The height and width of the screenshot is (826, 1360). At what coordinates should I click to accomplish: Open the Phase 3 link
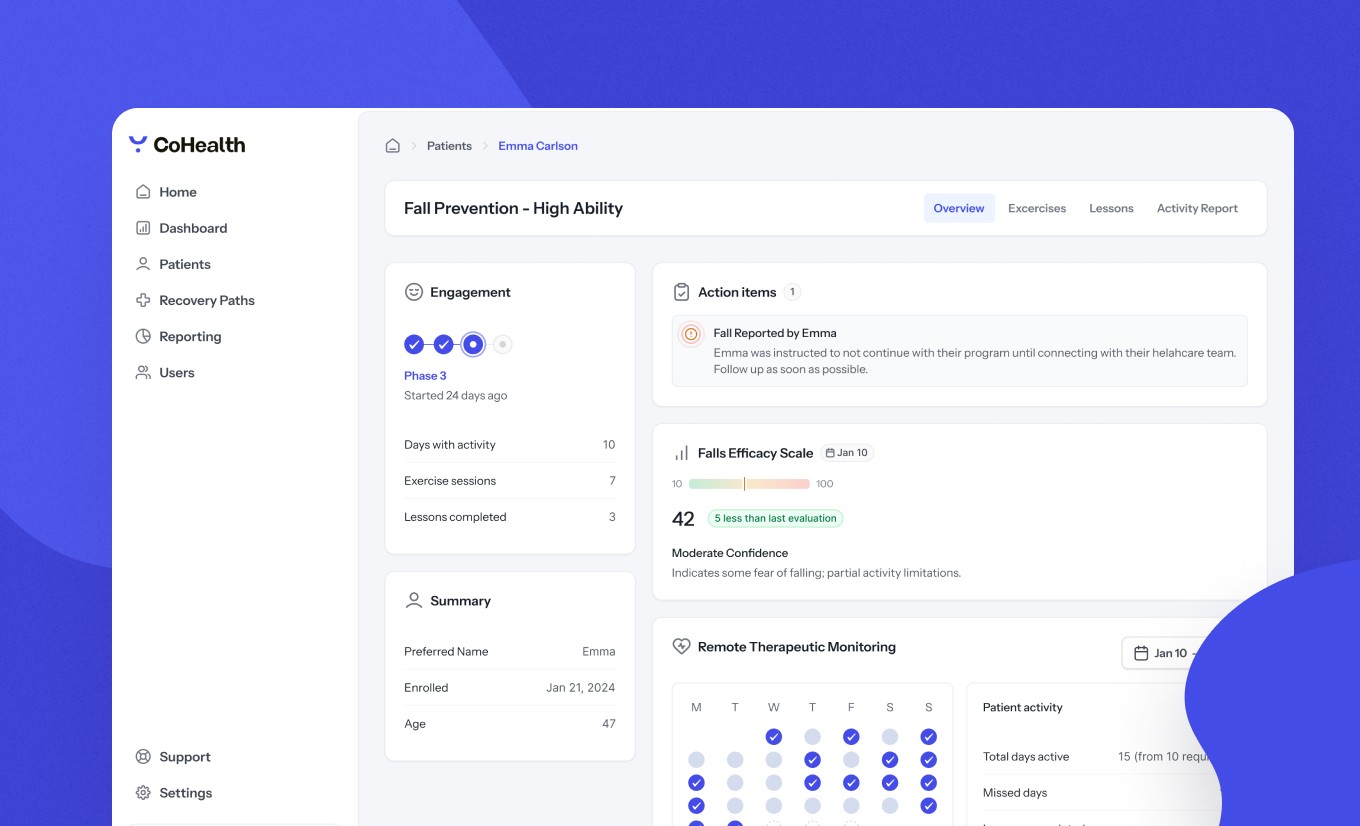[x=425, y=376]
